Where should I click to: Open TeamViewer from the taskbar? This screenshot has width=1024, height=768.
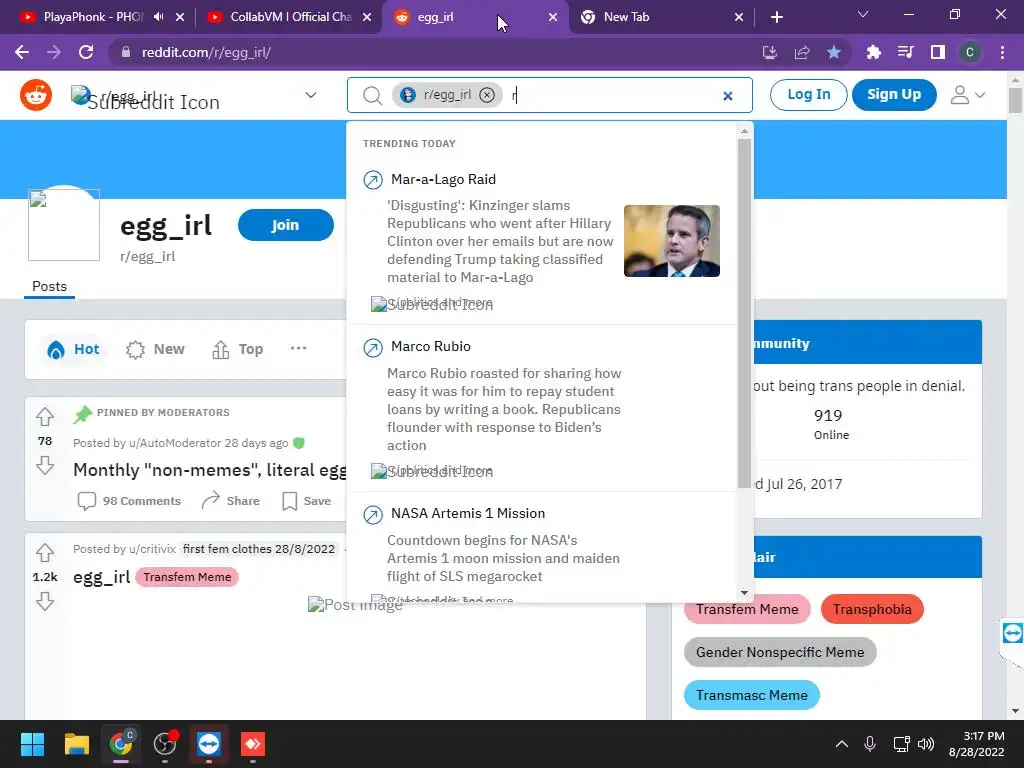[209, 744]
